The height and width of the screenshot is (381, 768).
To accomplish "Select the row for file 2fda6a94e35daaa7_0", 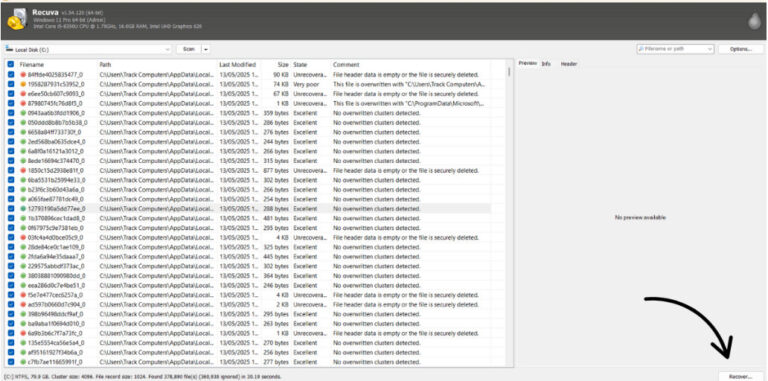I will 248,257.
